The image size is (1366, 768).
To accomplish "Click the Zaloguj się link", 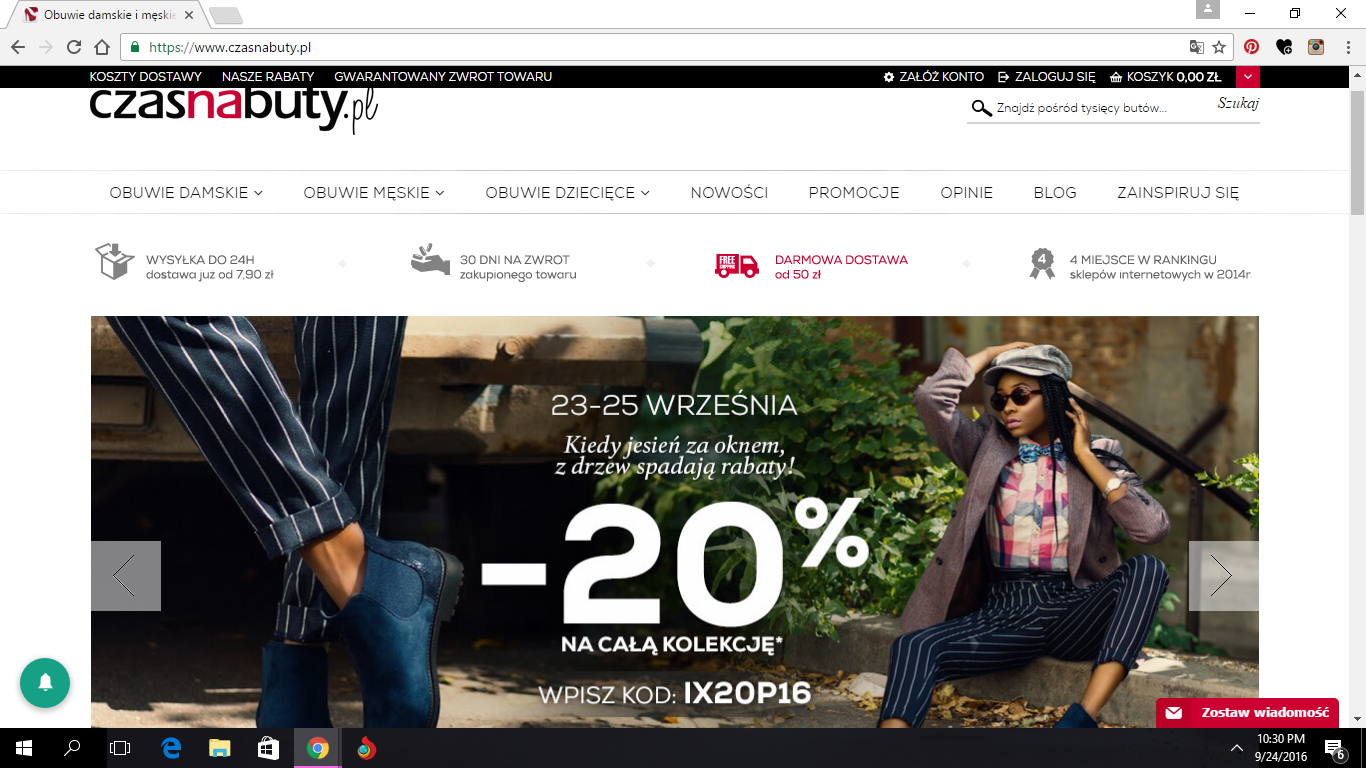I will 1046,77.
